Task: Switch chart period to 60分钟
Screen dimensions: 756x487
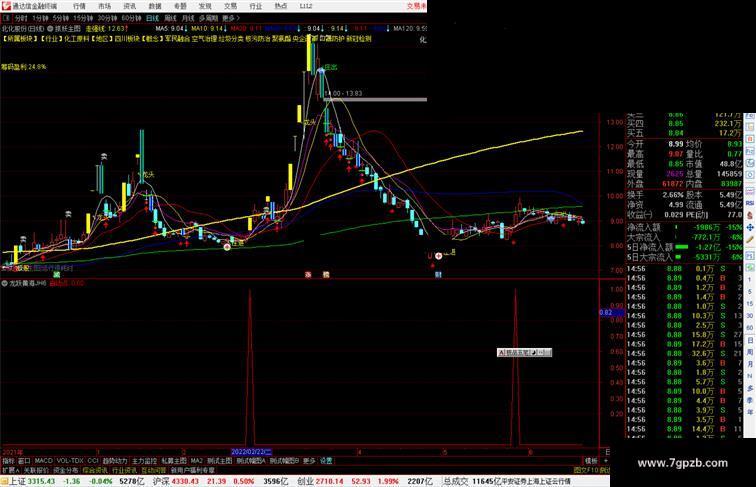Action: pos(131,18)
